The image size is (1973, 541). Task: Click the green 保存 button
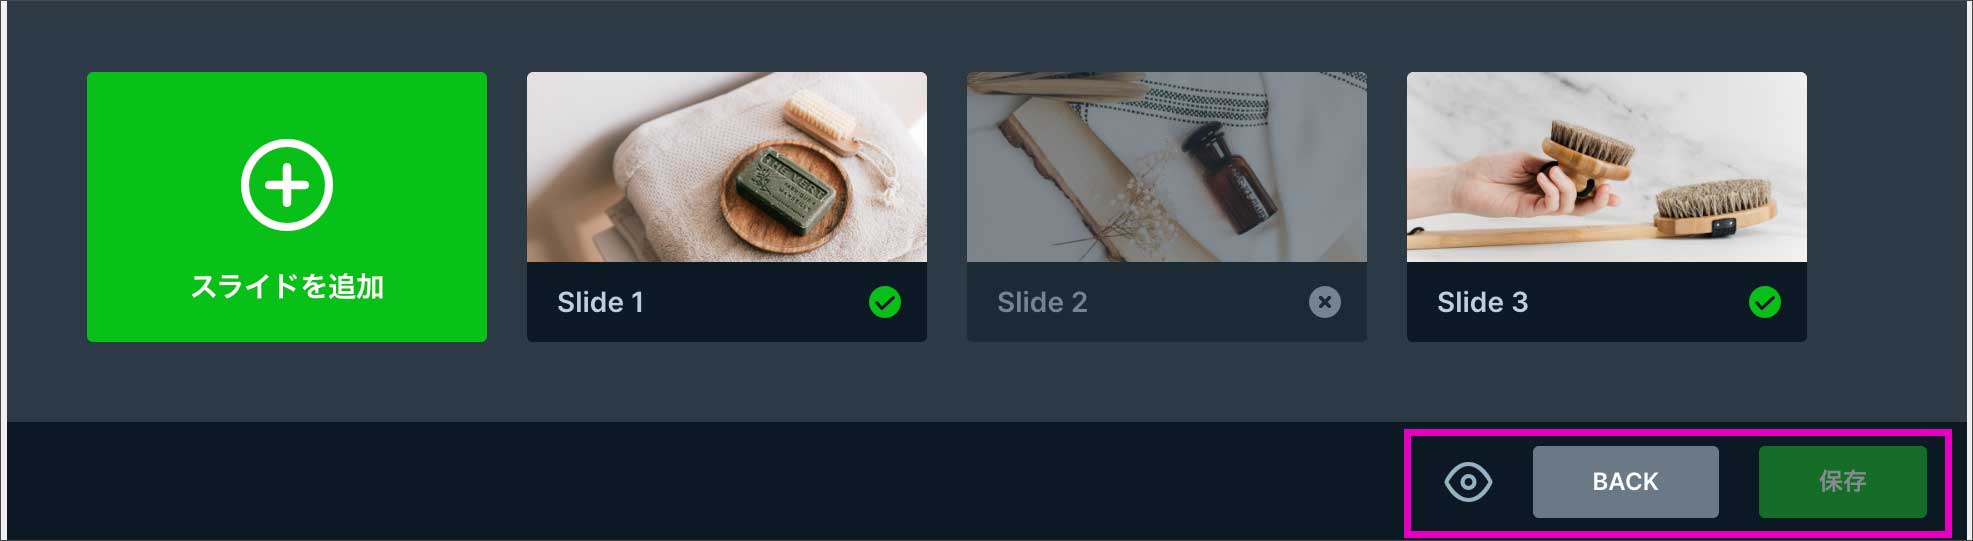pos(1843,482)
